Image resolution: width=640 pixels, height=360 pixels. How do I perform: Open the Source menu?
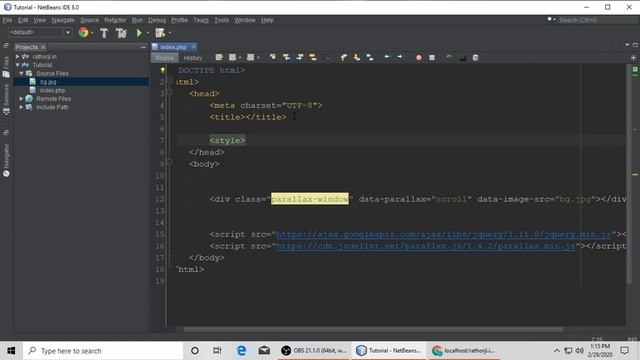pos(89,20)
